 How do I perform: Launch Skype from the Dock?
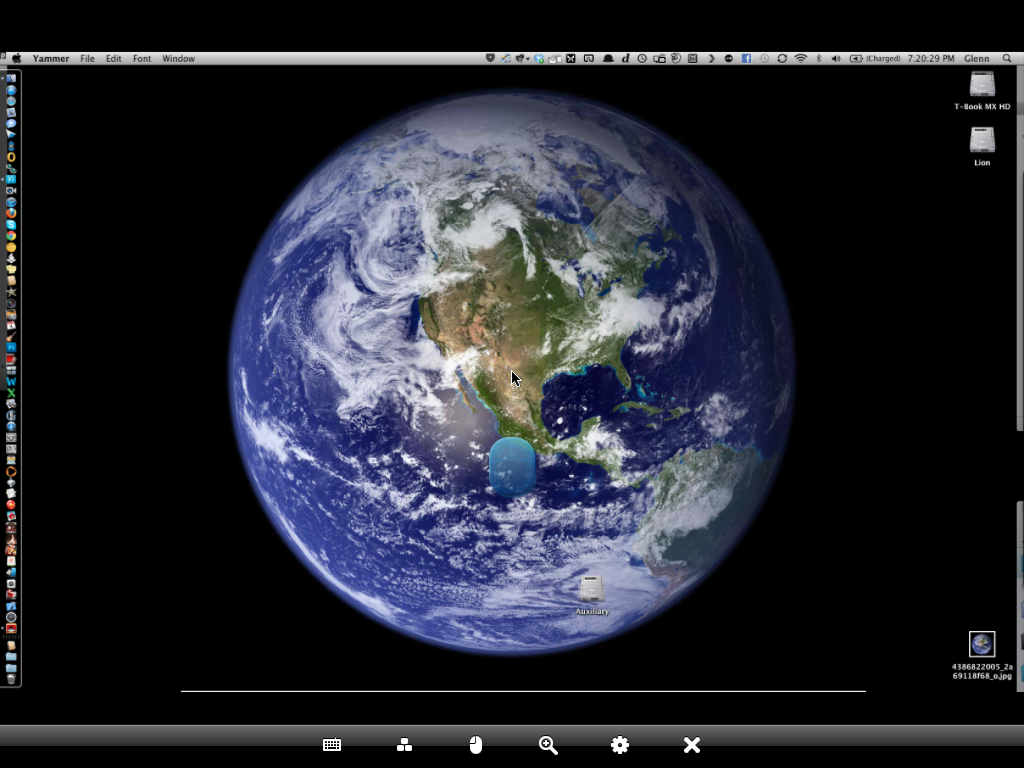(11, 225)
